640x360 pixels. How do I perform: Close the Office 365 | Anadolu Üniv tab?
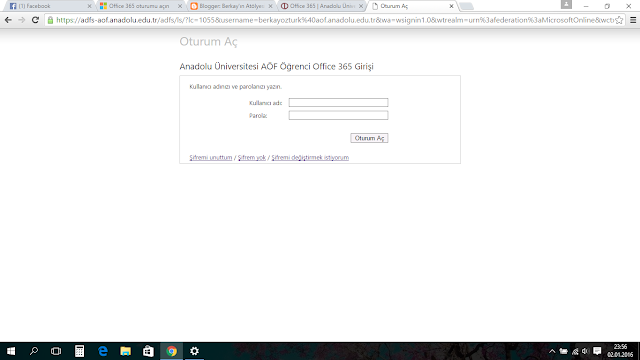tap(361, 6)
